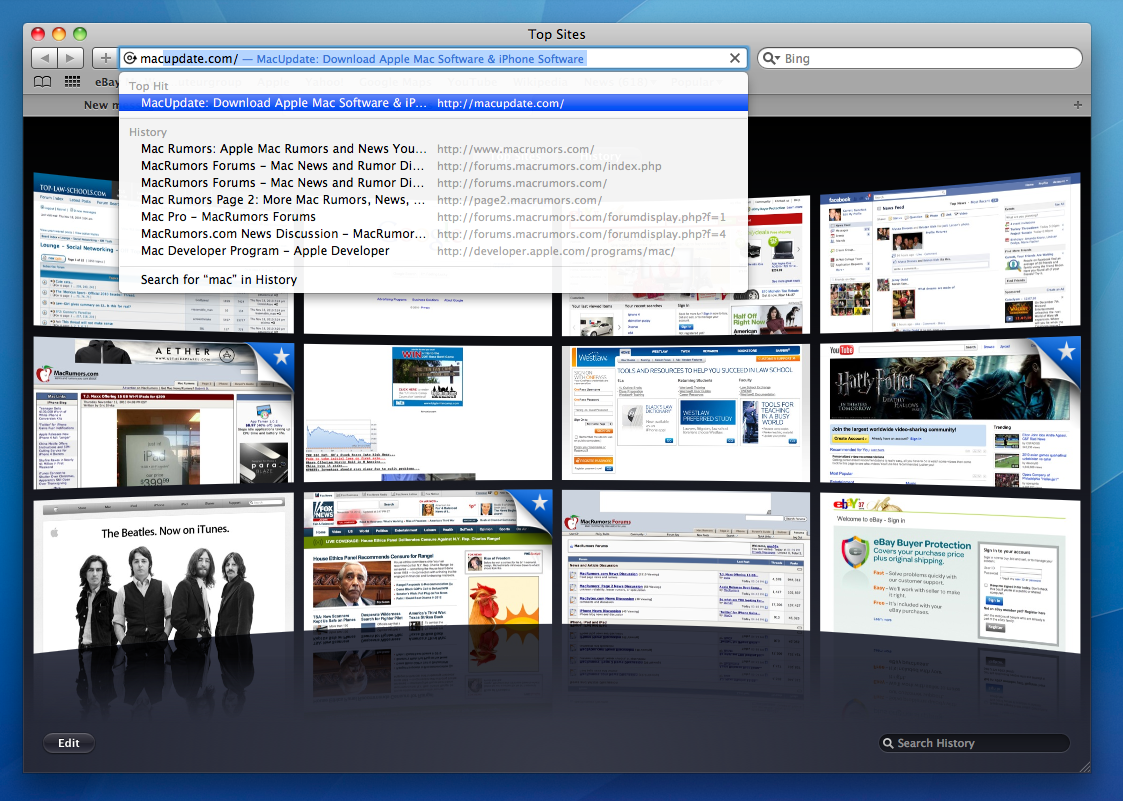This screenshot has height=801, width=1123.
Task: Choose Mac Rumors Page 2 history entry
Action: [433, 200]
